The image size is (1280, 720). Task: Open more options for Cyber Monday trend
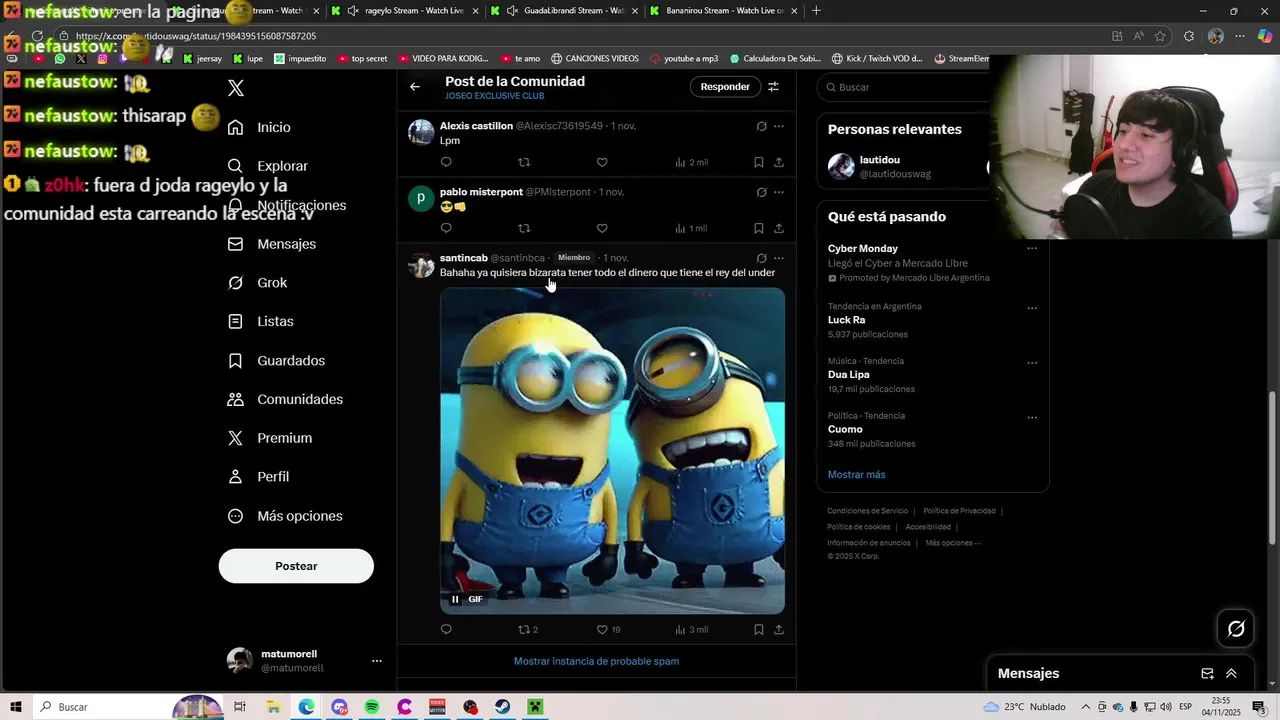[1032, 248]
